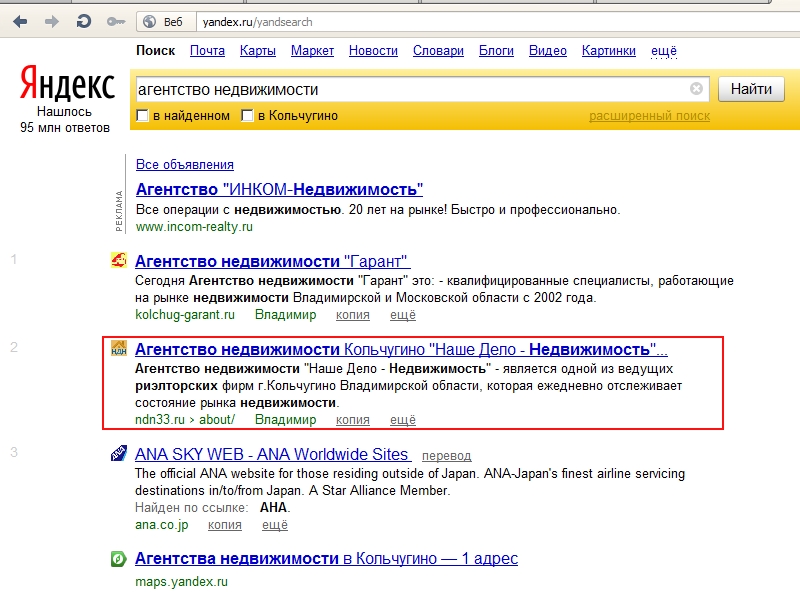This screenshot has height=600, width=800.
Task: Open 'Агентства недвижимости в Кольчугино — 1 адрес'
Action: coord(327,559)
